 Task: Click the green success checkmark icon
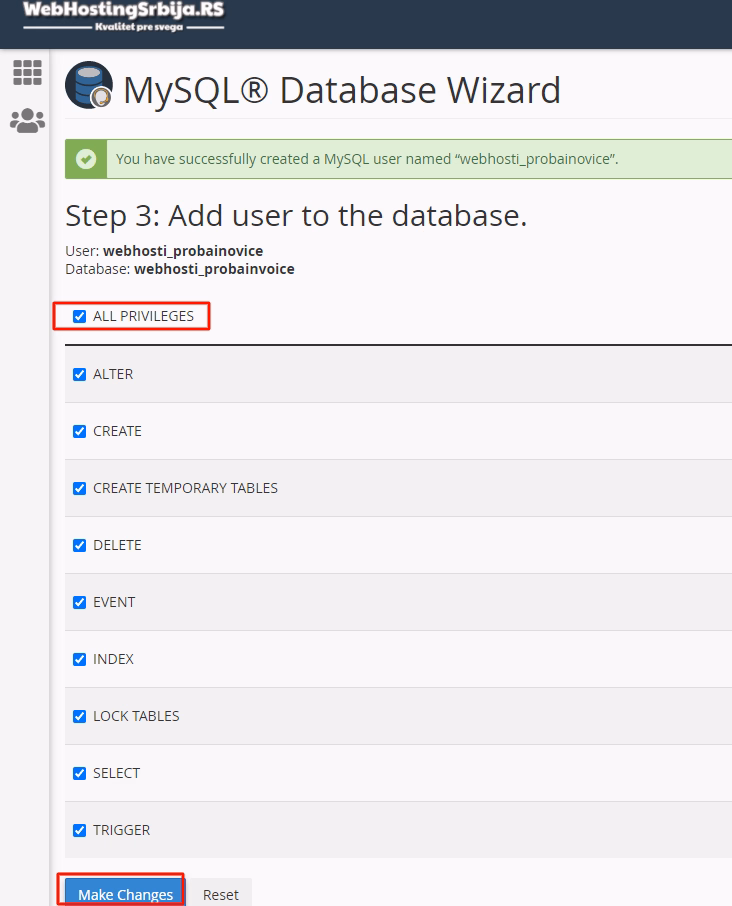[x=86, y=159]
